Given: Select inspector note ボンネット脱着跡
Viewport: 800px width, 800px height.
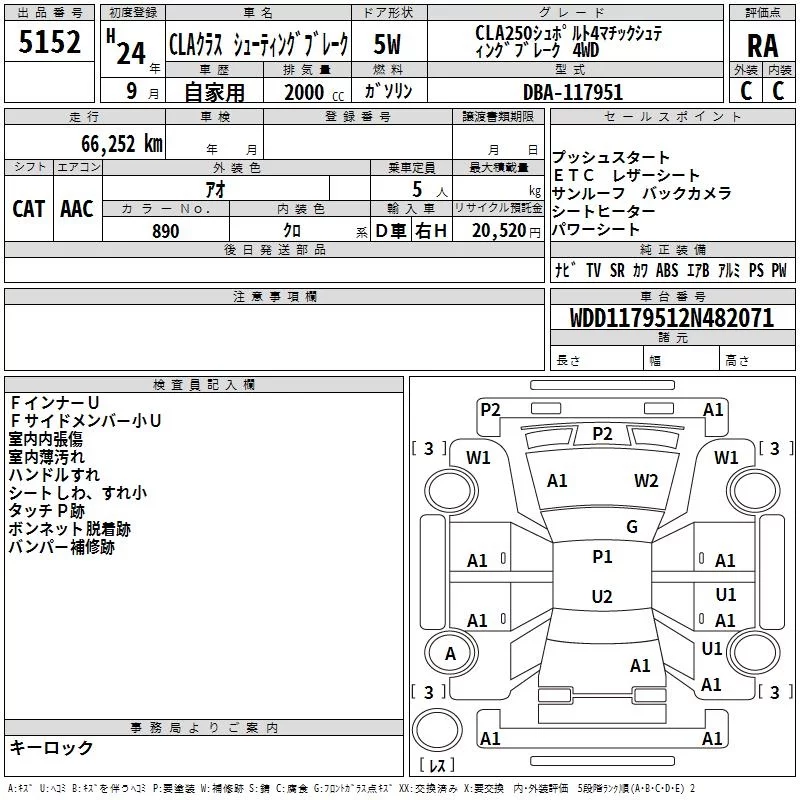Looking at the screenshot, I should [70, 529].
